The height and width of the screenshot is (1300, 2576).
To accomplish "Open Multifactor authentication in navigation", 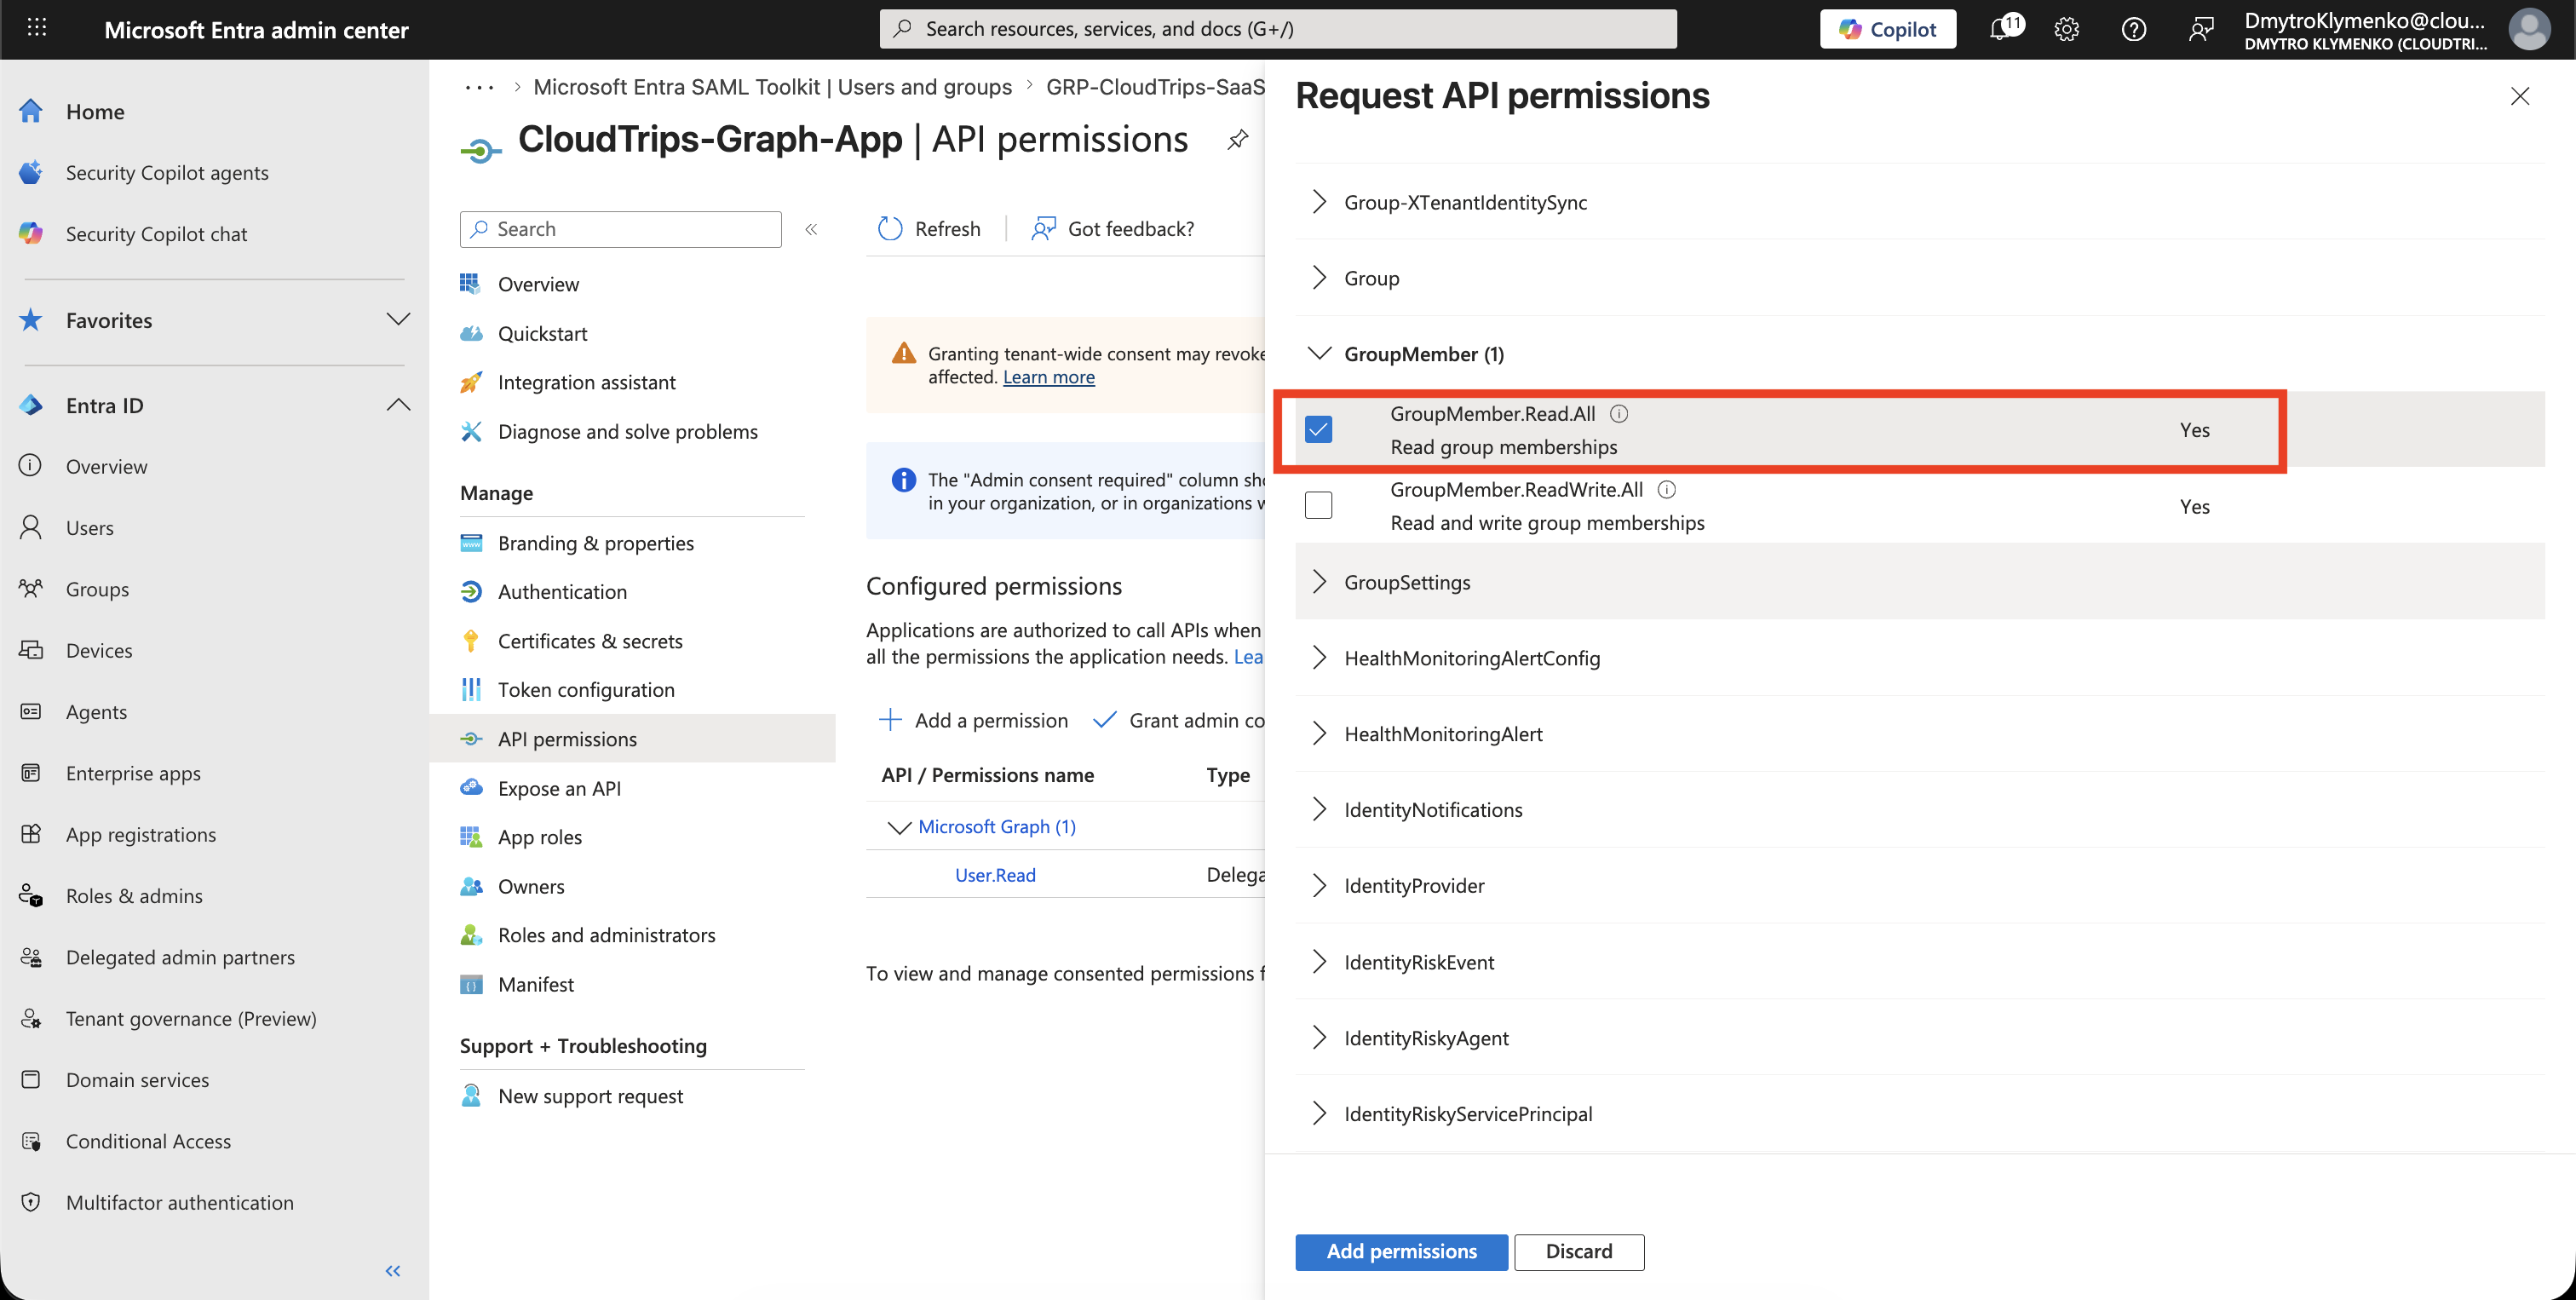I will point(180,1202).
